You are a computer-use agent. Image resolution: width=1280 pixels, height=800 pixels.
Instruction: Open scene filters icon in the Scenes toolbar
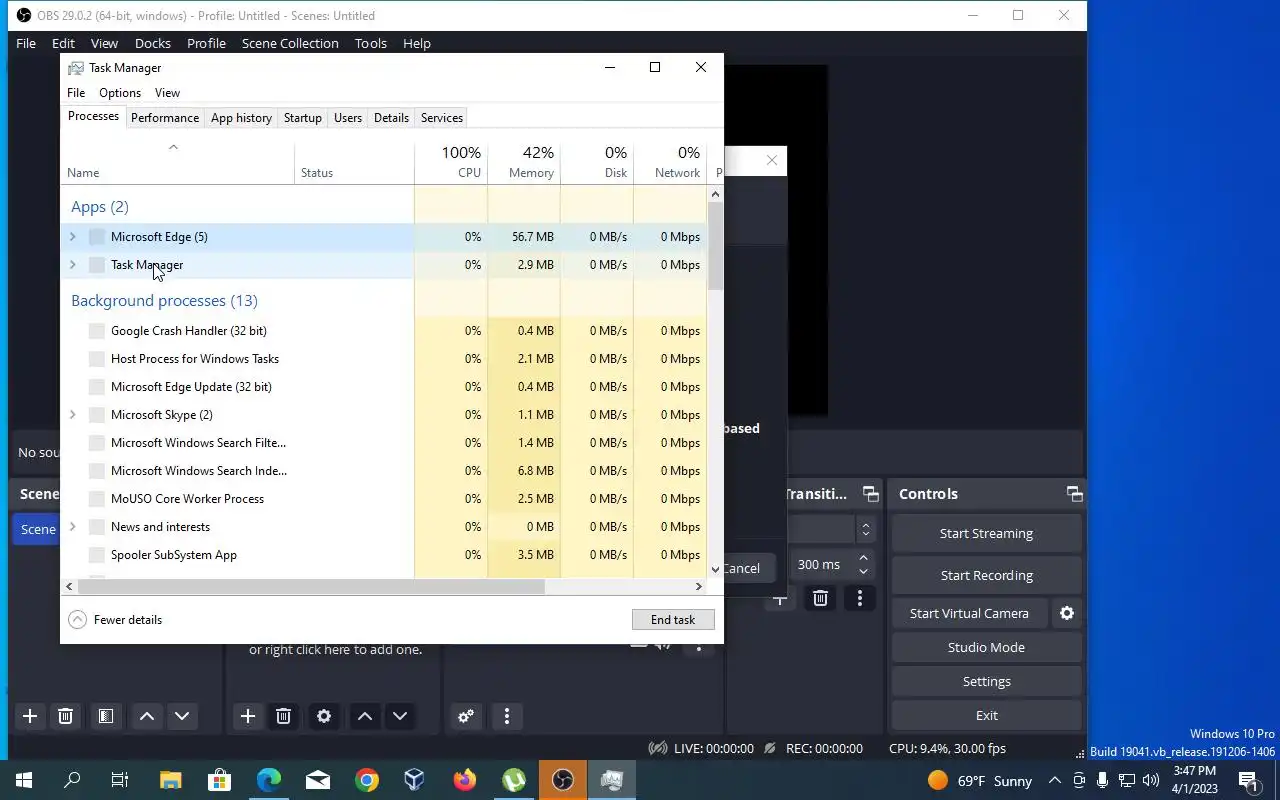tap(105, 716)
